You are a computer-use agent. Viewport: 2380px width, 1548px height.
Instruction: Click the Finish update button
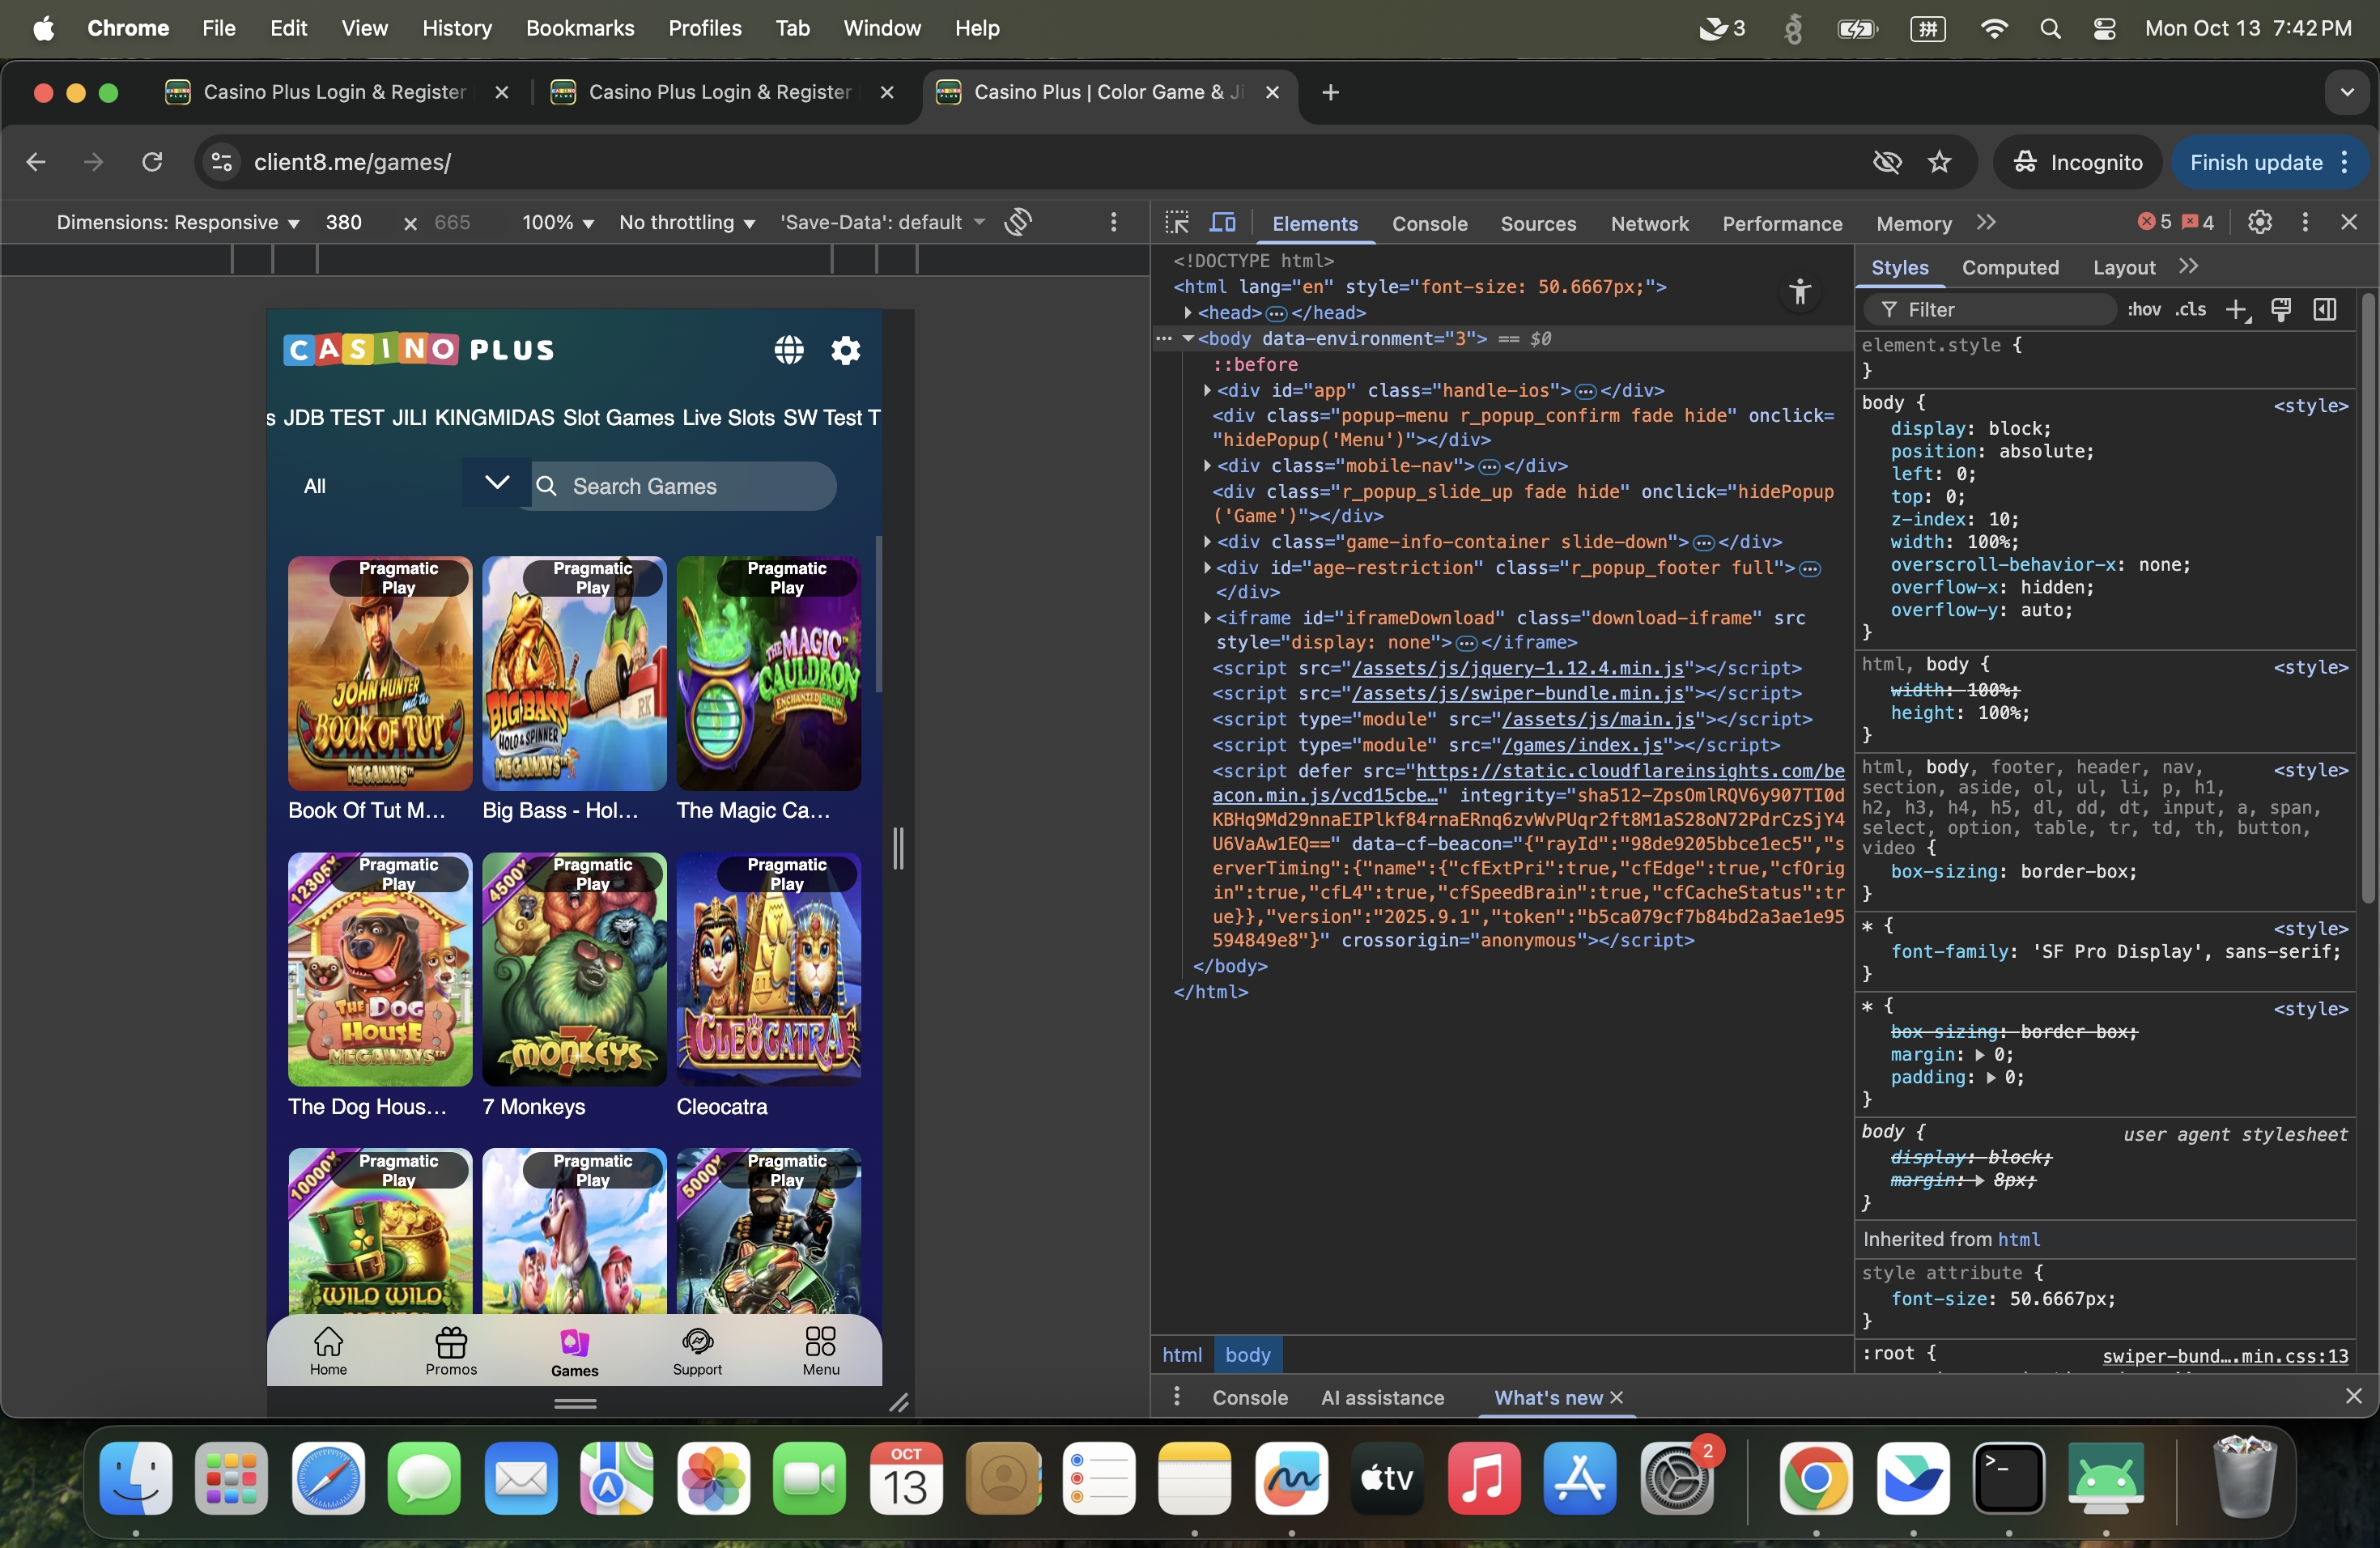point(2255,163)
